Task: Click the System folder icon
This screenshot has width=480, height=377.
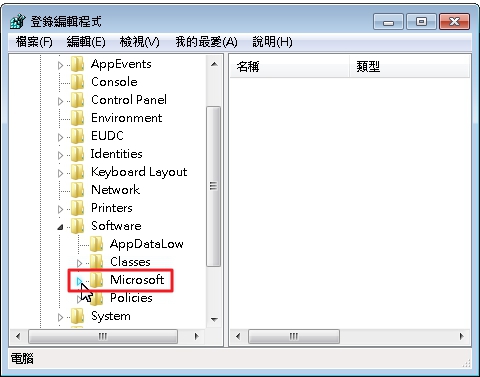Action: tap(77, 316)
